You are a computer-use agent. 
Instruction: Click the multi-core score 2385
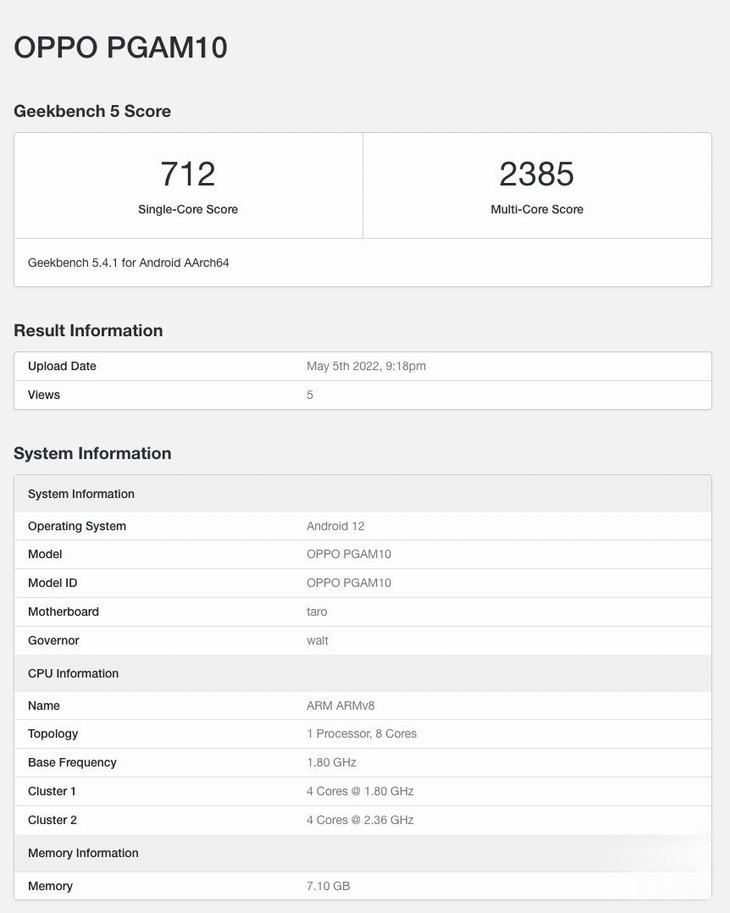pyautogui.click(x=537, y=174)
